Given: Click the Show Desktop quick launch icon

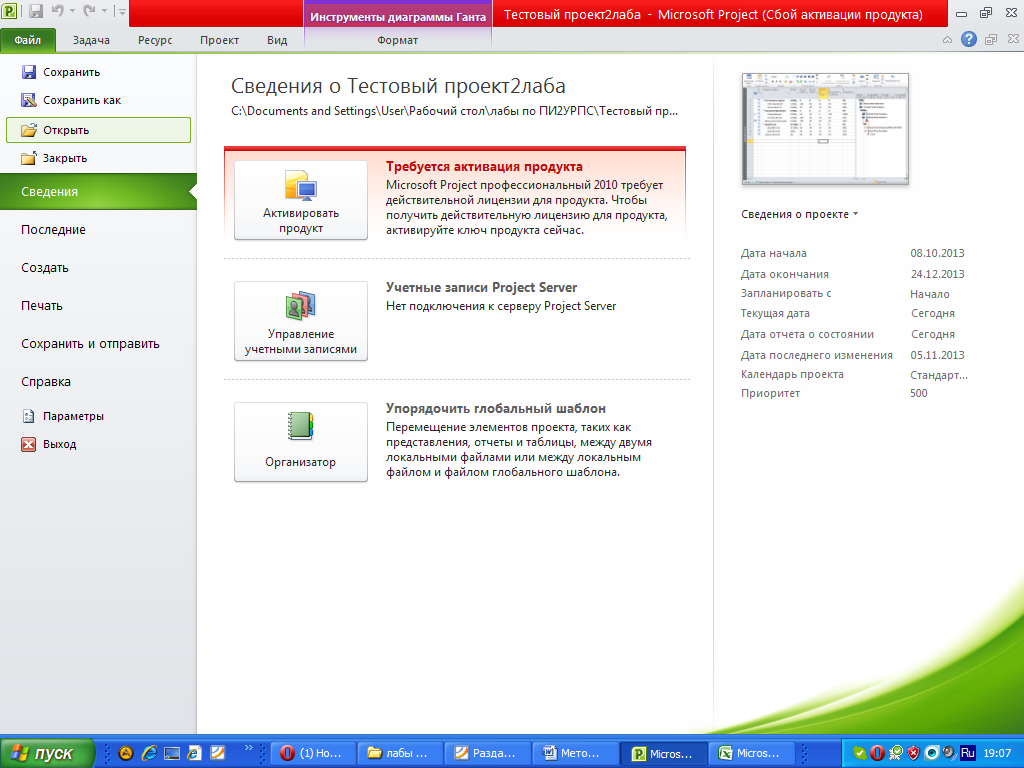Looking at the screenshot, I should pyautogui.click(x=172, y=753).
